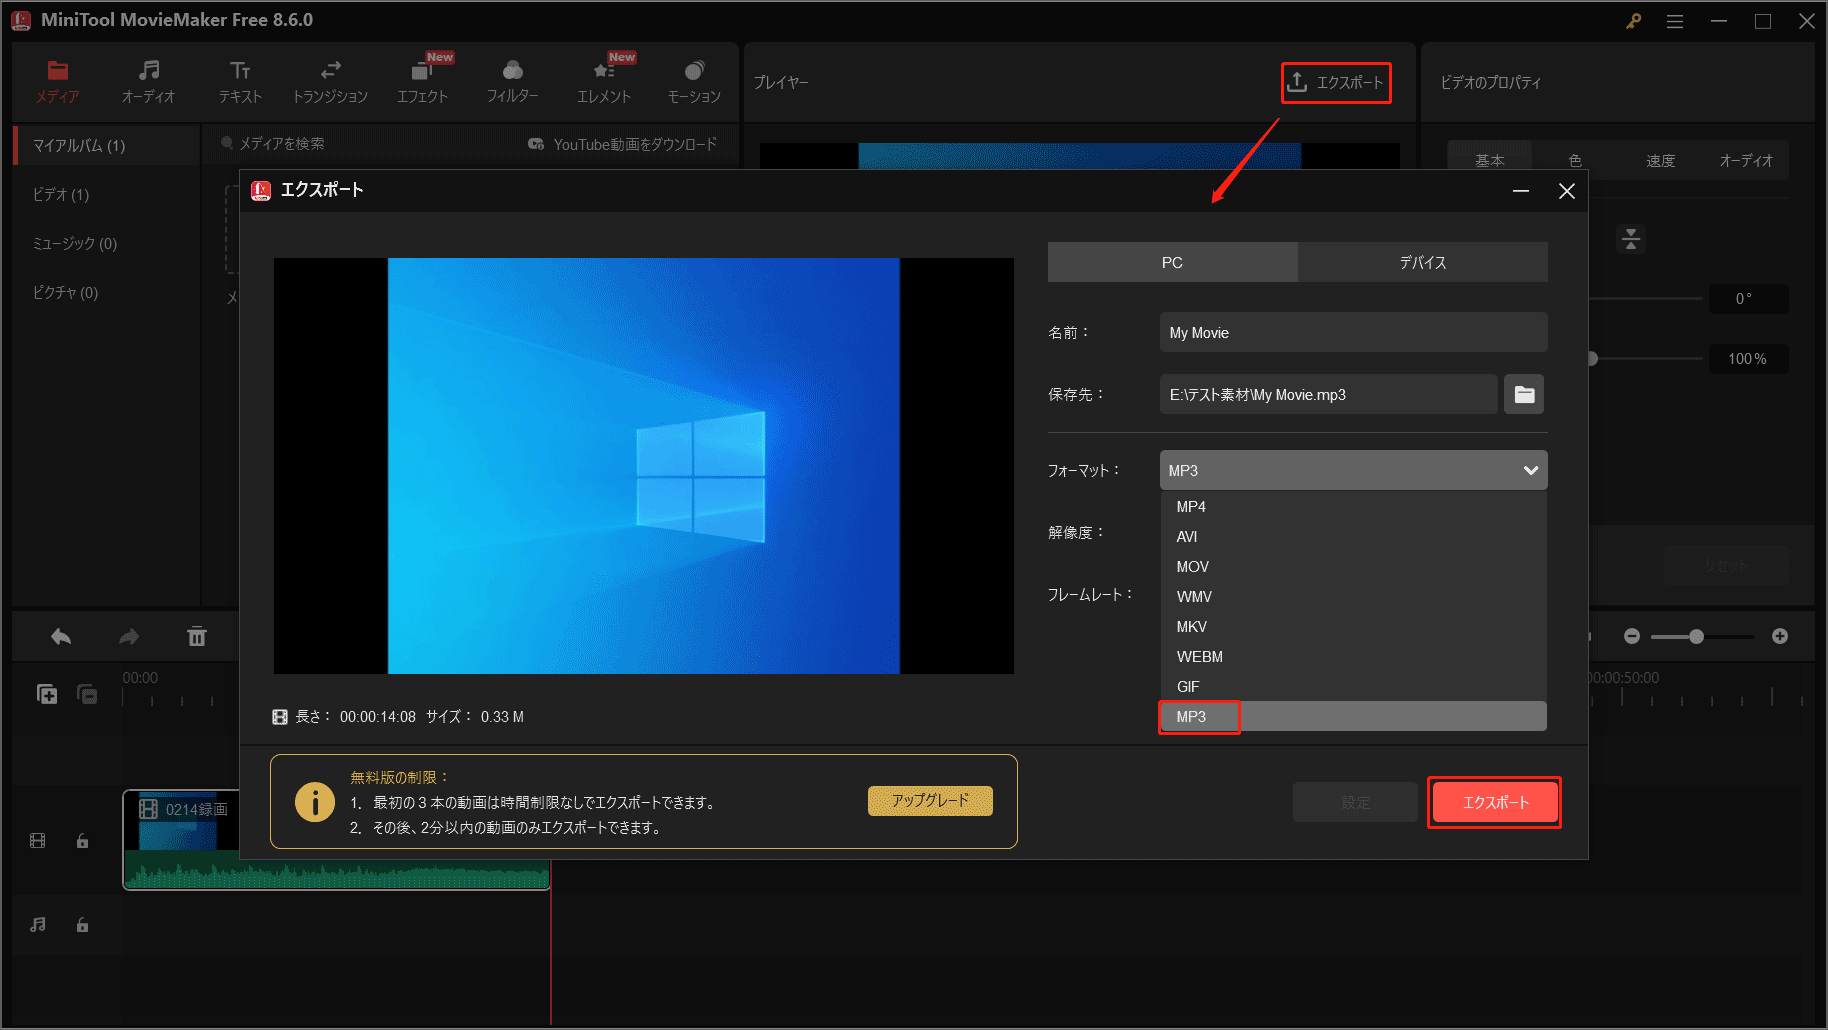Open the フィルター (Filters) panel

point(512,80)
